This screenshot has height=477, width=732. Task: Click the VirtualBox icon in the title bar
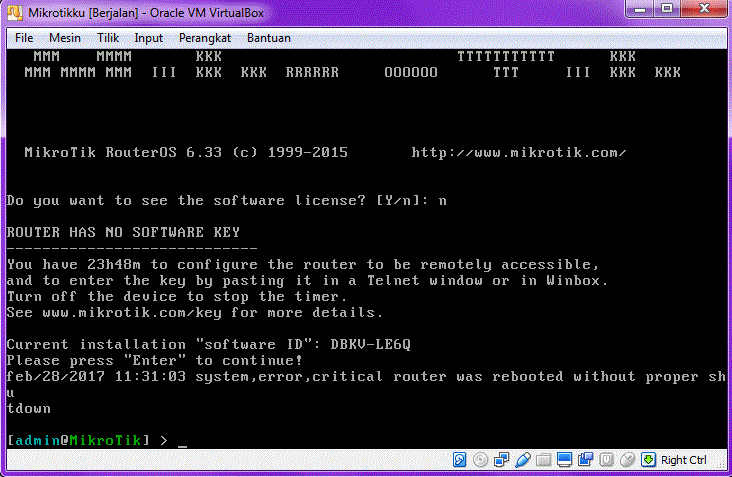click(x=15, y=13)
